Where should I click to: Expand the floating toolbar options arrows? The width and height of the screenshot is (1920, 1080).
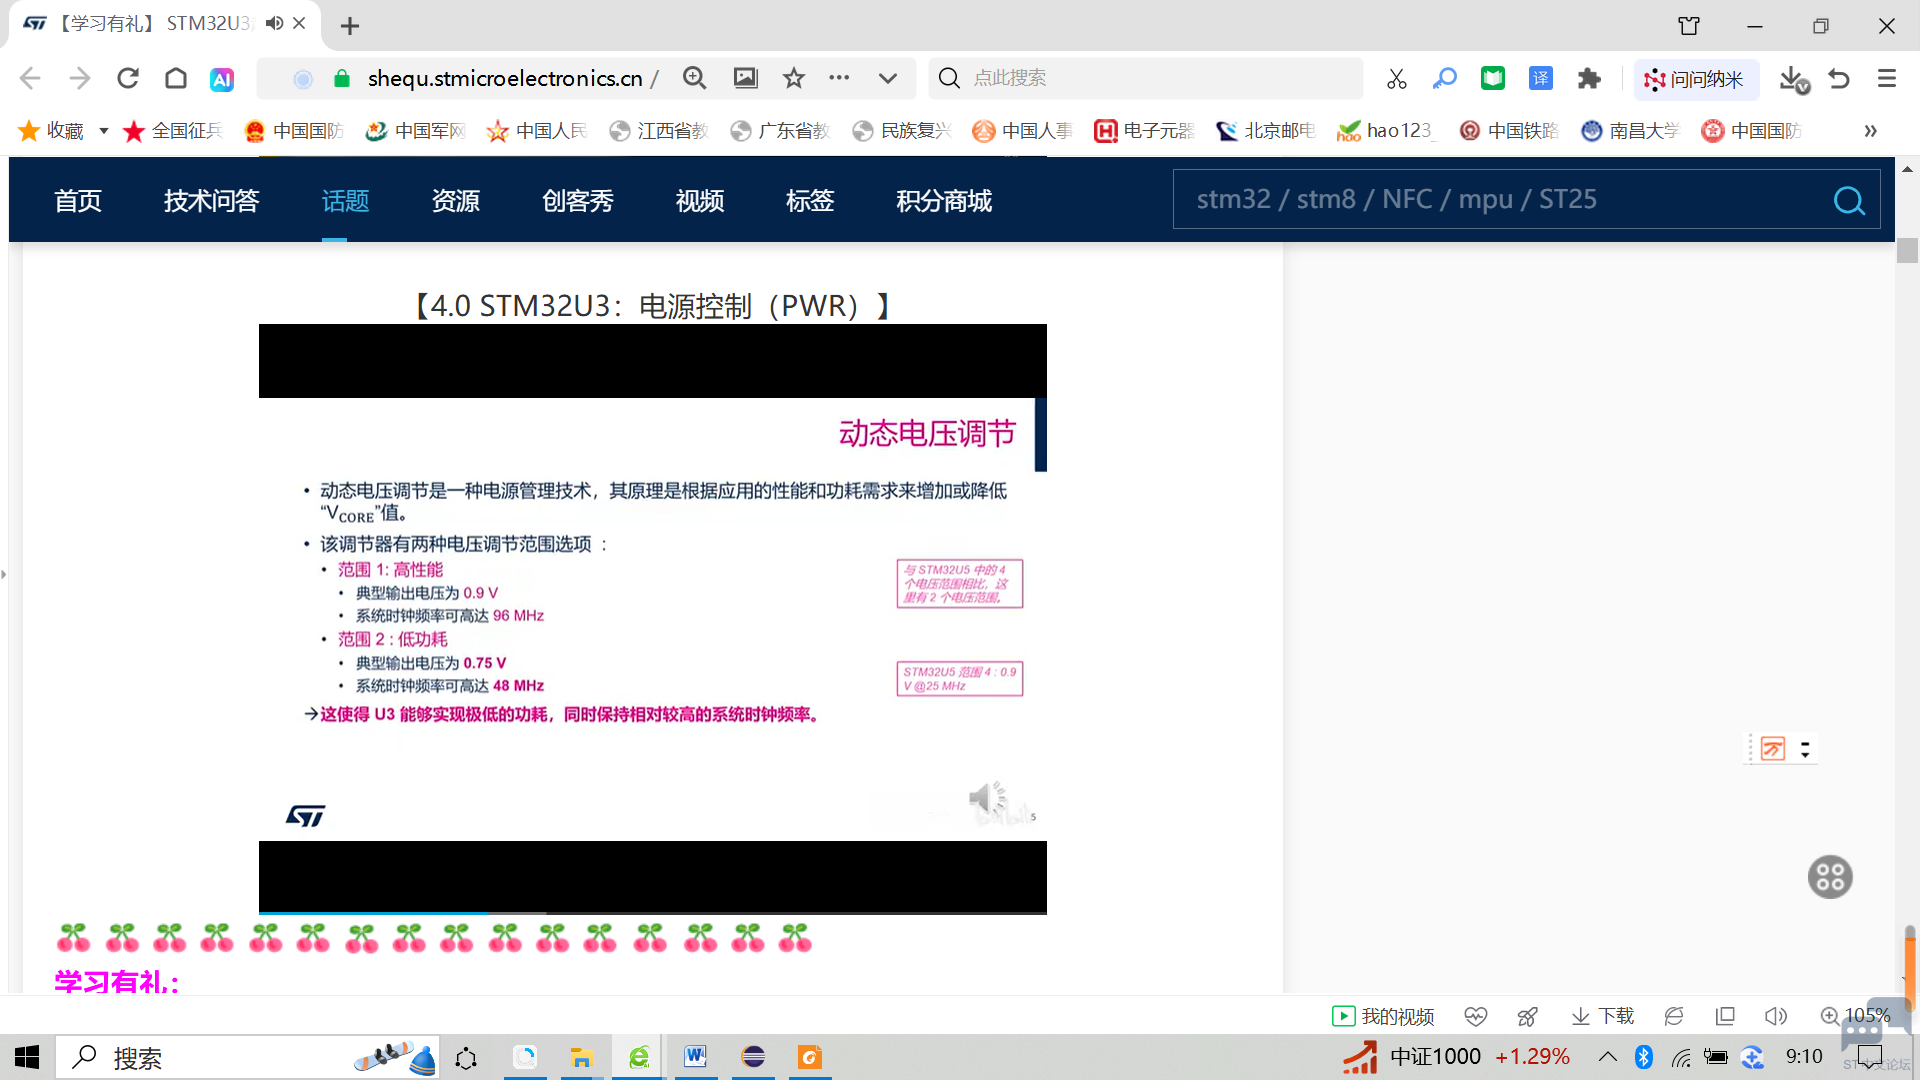[x=1805, y=749]
